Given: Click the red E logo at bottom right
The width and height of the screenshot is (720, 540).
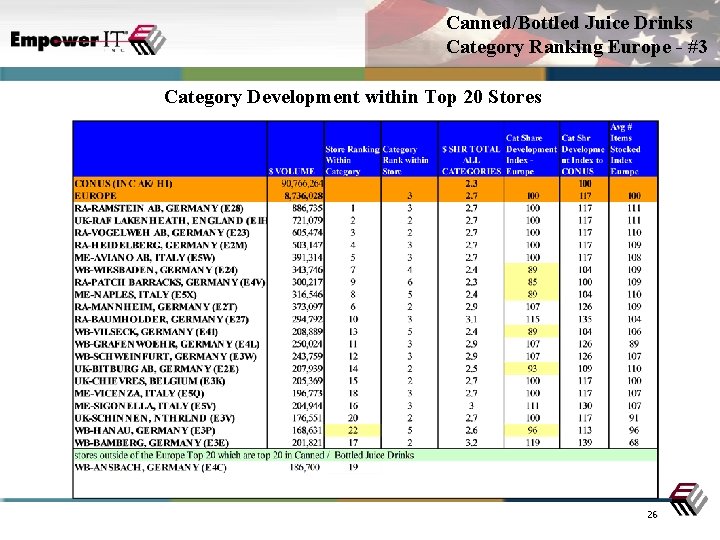Looking at the screenshot, I should click(x=687, y=500).
